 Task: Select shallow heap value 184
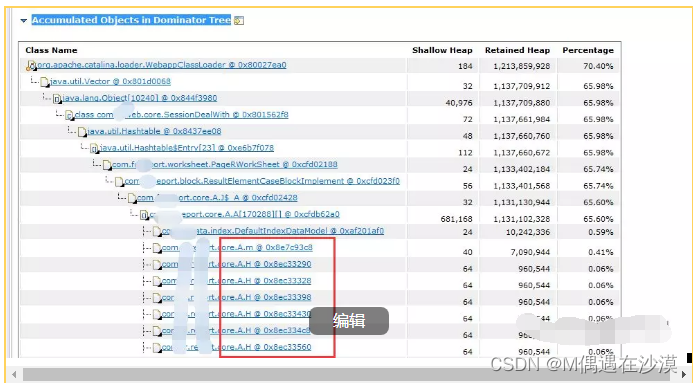(465, 66)
